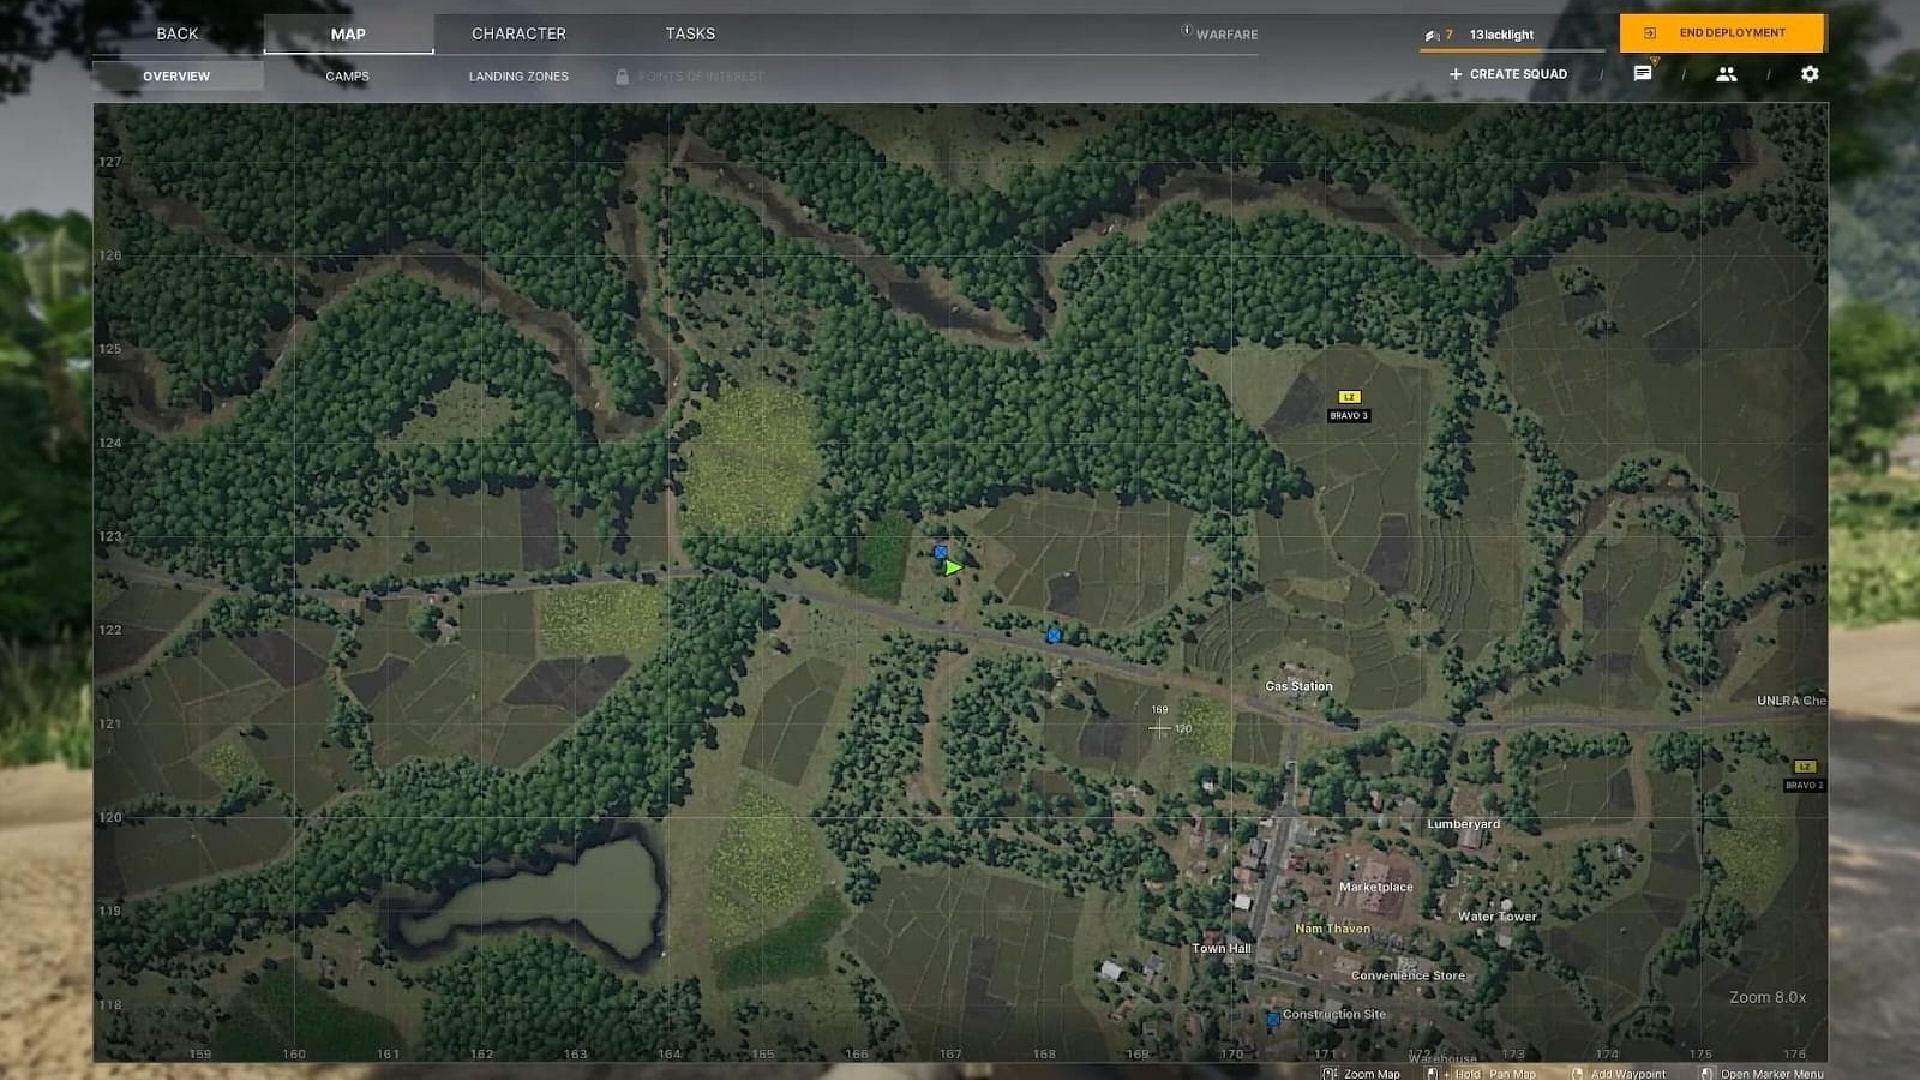Click the Open Marker Menu hint
The width and height of the screenshot is (1920, 1080).
click(1762, 1073)
